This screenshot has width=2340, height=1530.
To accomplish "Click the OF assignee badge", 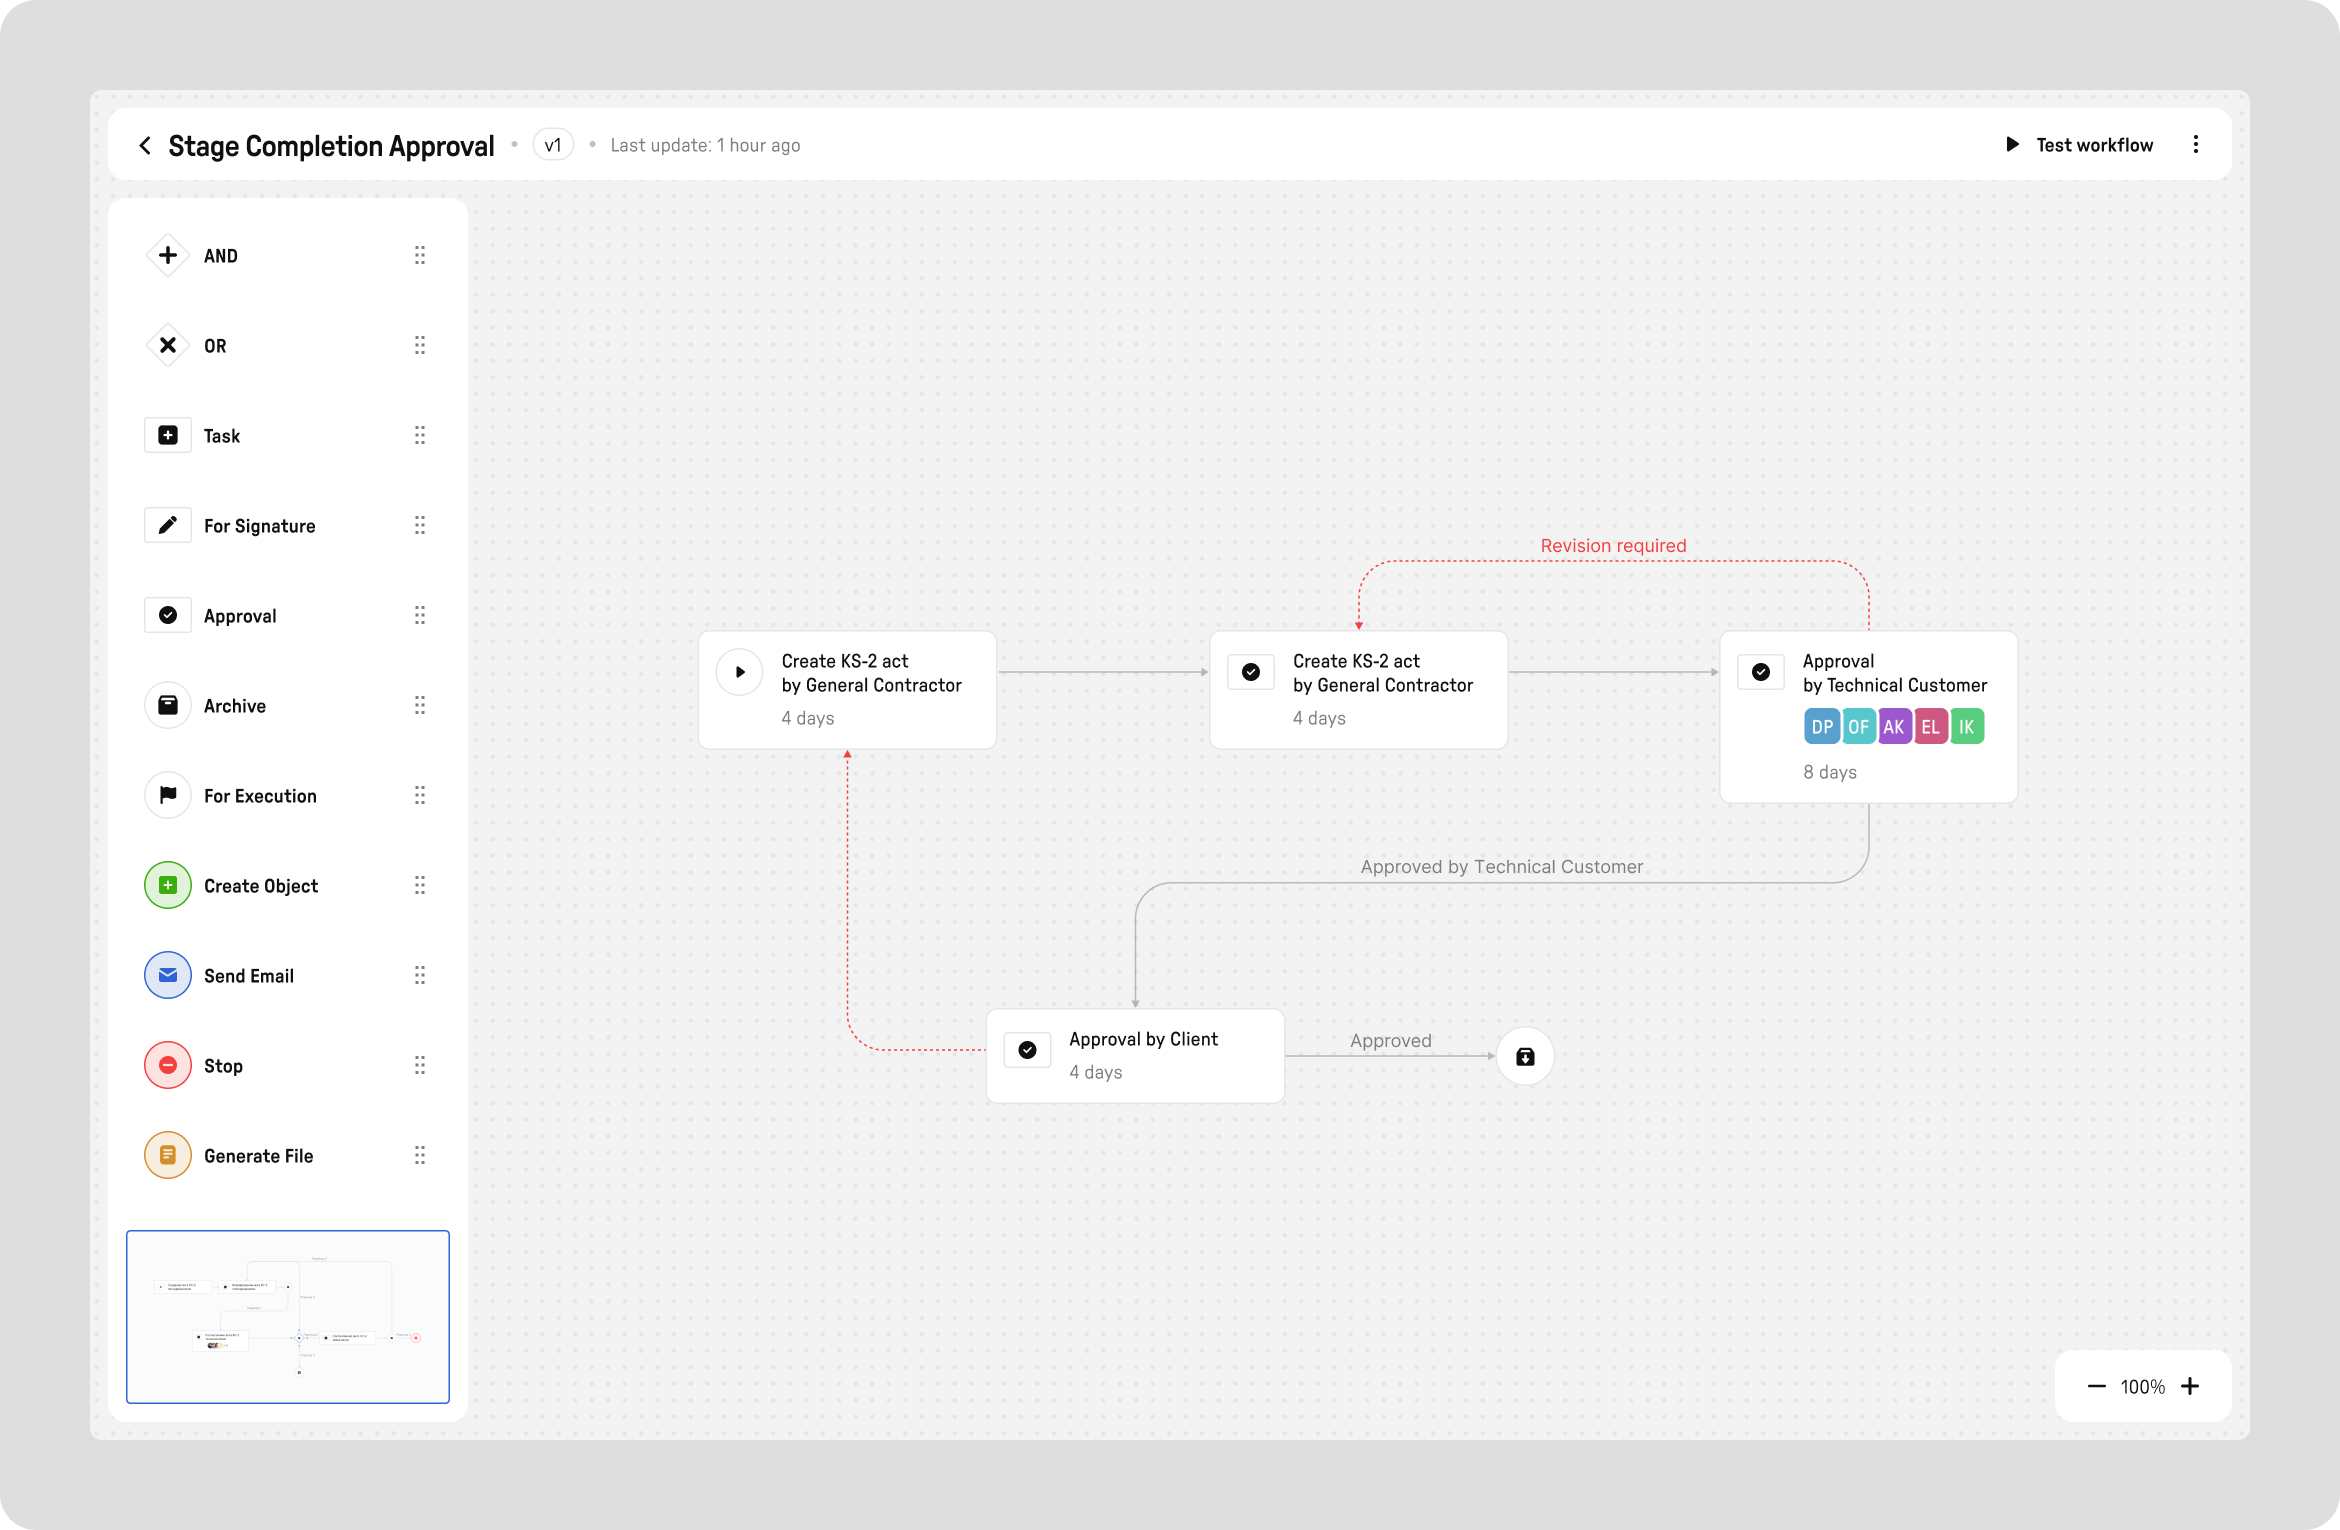I will [x=1858, y=727].
